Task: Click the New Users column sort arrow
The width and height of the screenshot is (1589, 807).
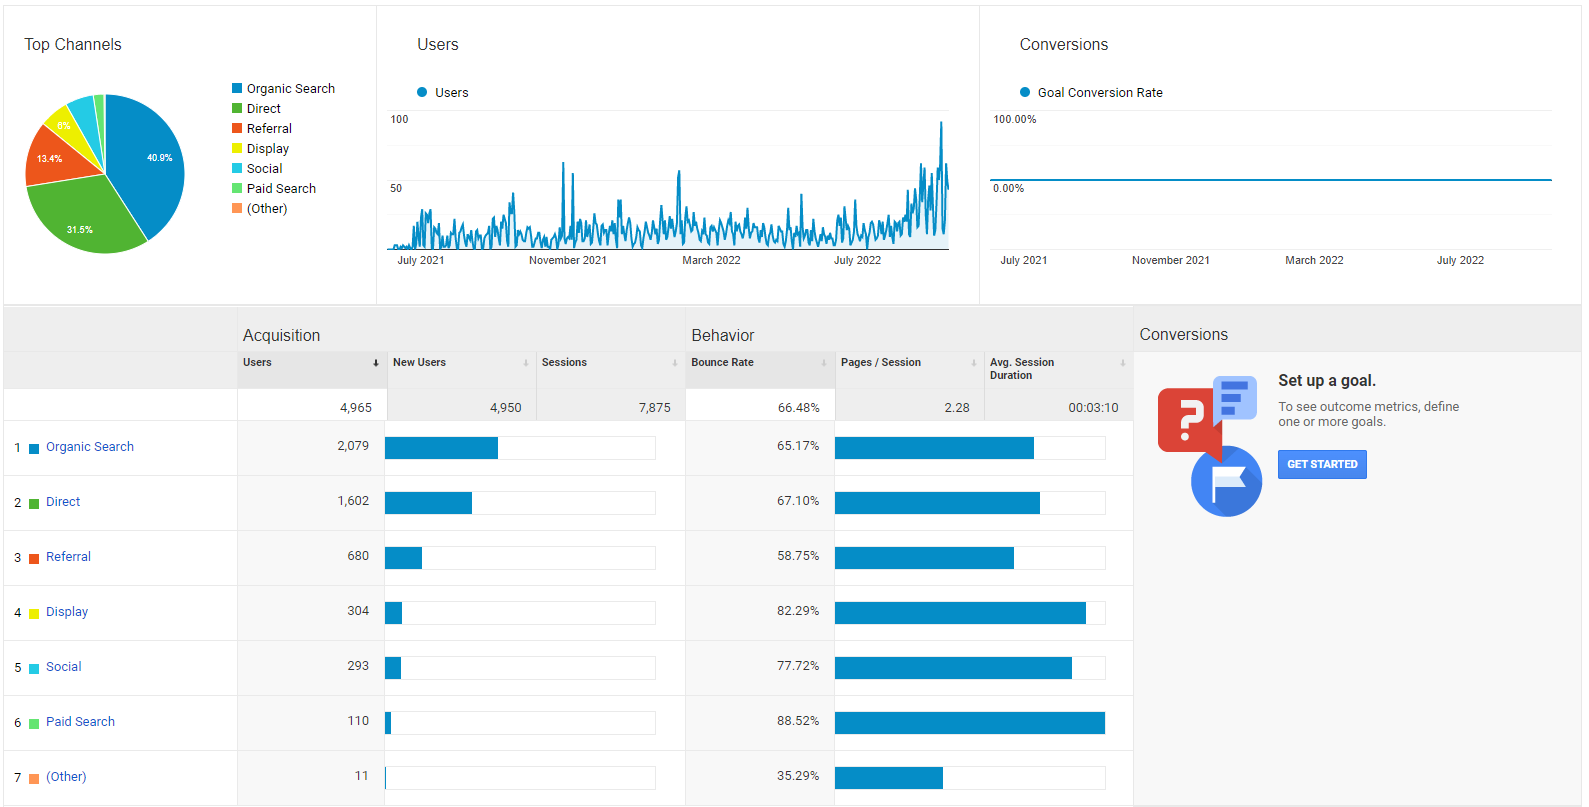Action: click(x=526, y=363)
